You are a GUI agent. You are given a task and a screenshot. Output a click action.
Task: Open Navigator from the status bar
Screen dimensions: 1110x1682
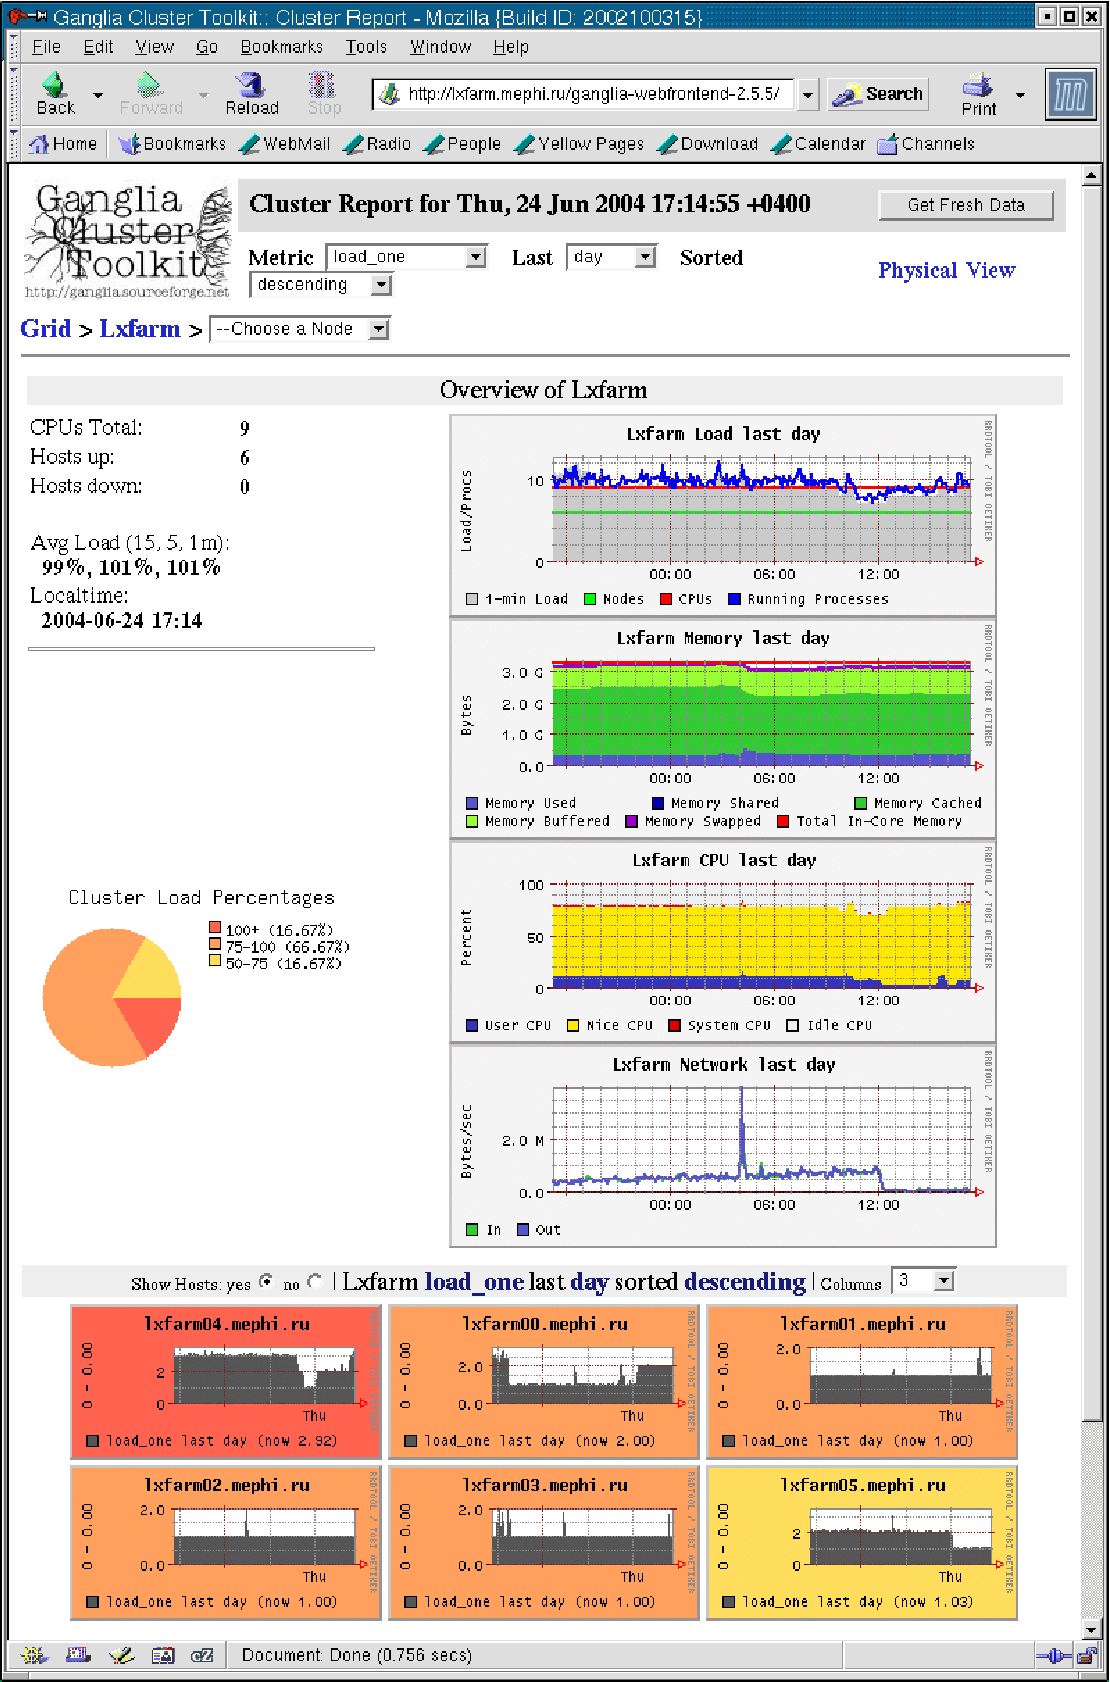35,1655
